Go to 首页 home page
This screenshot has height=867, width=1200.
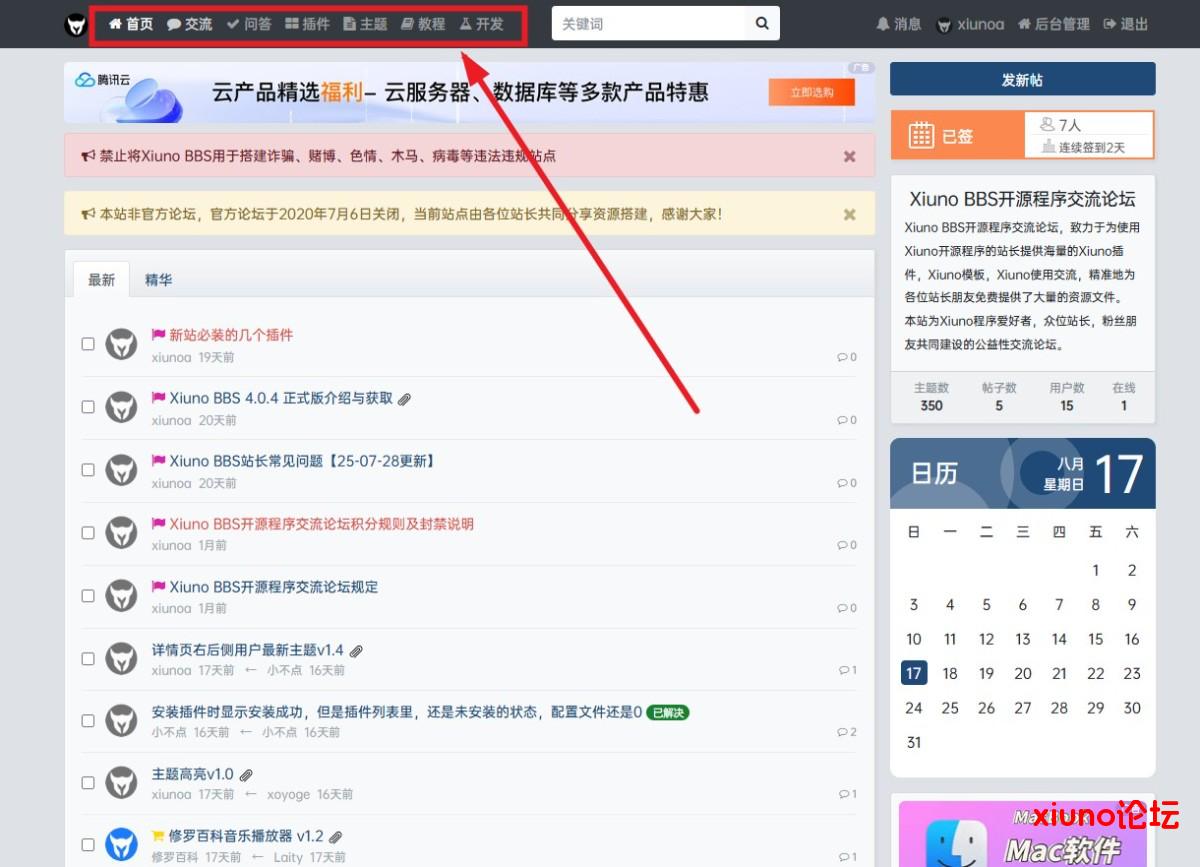pos(130,24)
